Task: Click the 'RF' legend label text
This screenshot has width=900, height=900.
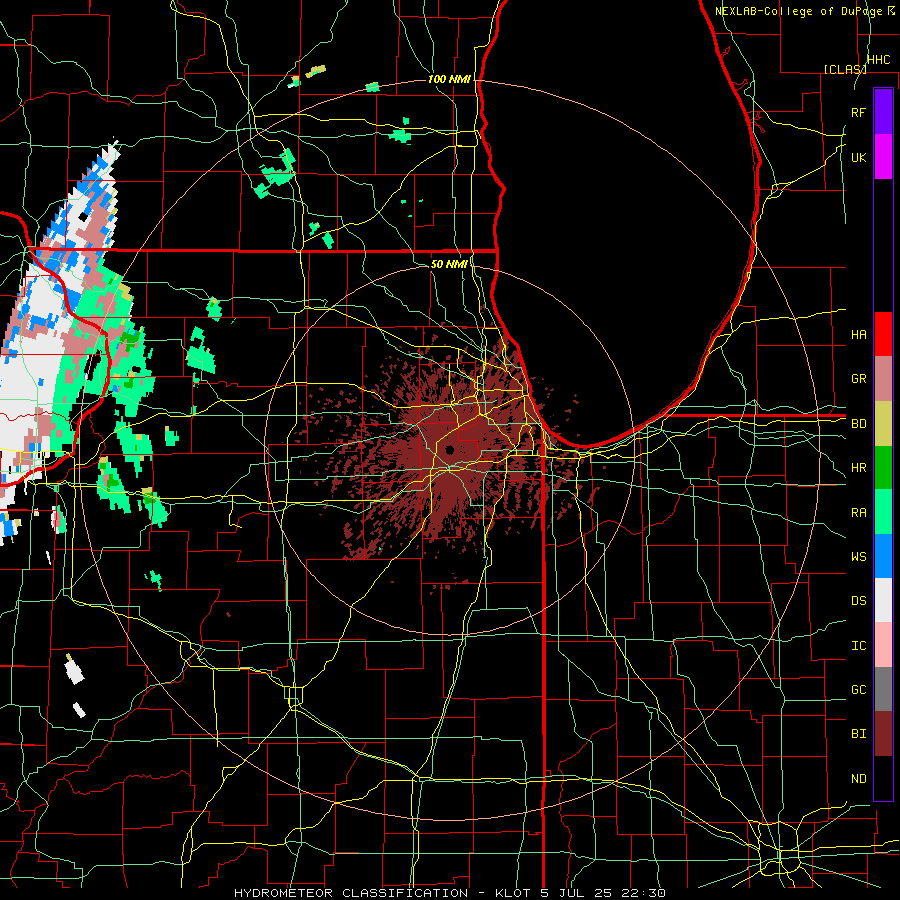Action: [x=859, y=112]
